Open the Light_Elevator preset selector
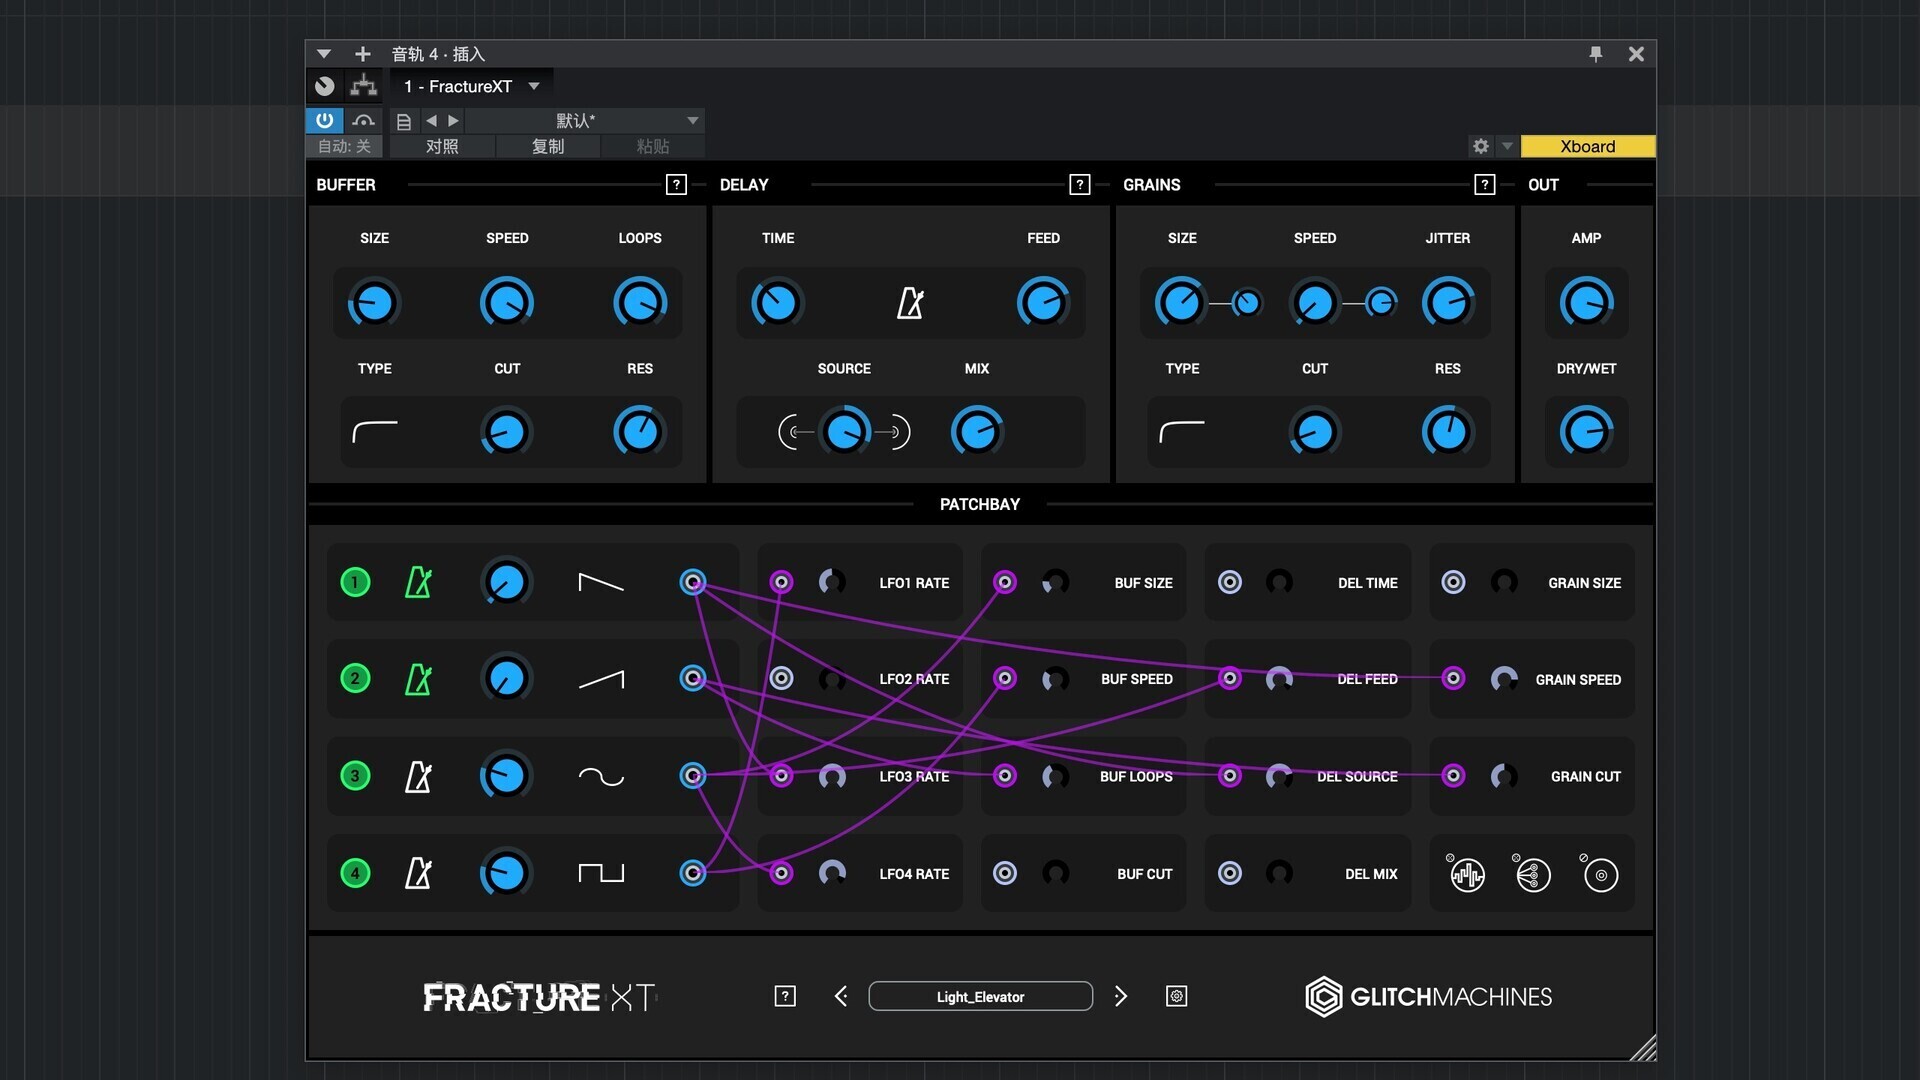 (980, 996)
